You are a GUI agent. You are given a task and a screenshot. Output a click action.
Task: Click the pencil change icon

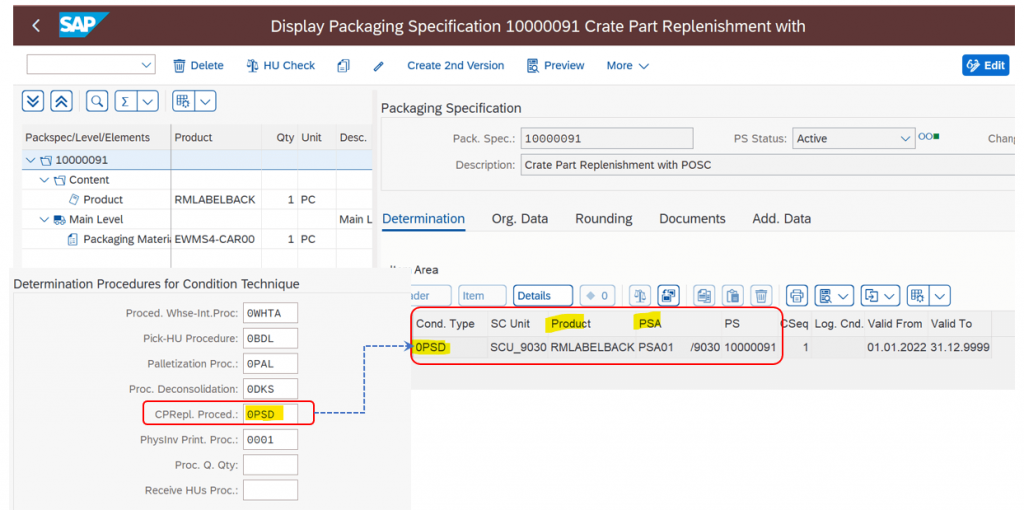coord(378,66)
